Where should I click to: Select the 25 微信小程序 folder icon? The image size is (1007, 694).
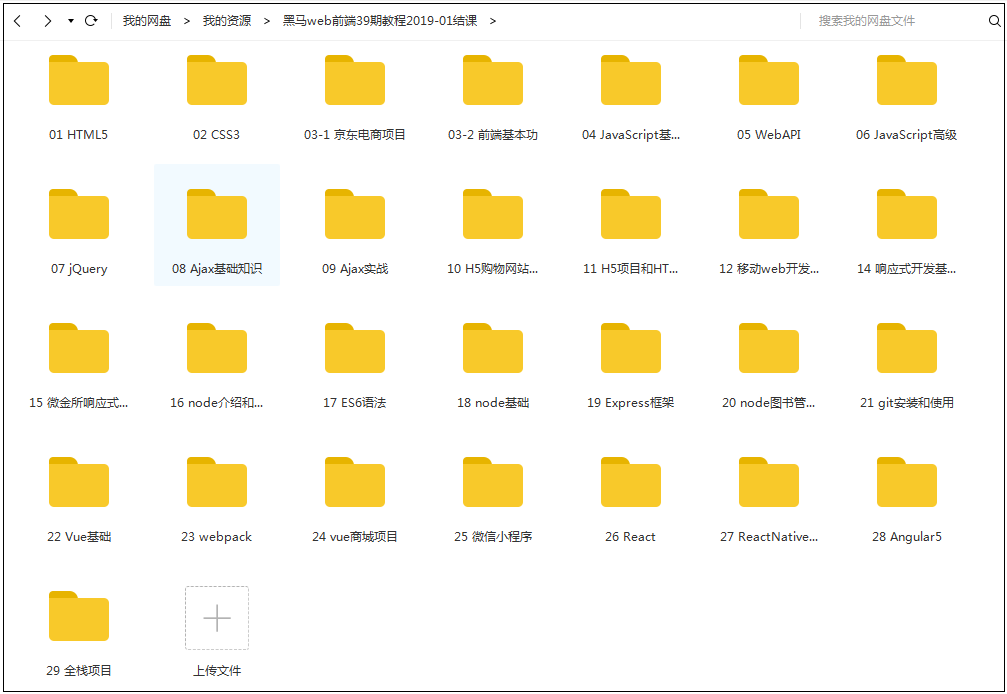[x=493, y=482]
